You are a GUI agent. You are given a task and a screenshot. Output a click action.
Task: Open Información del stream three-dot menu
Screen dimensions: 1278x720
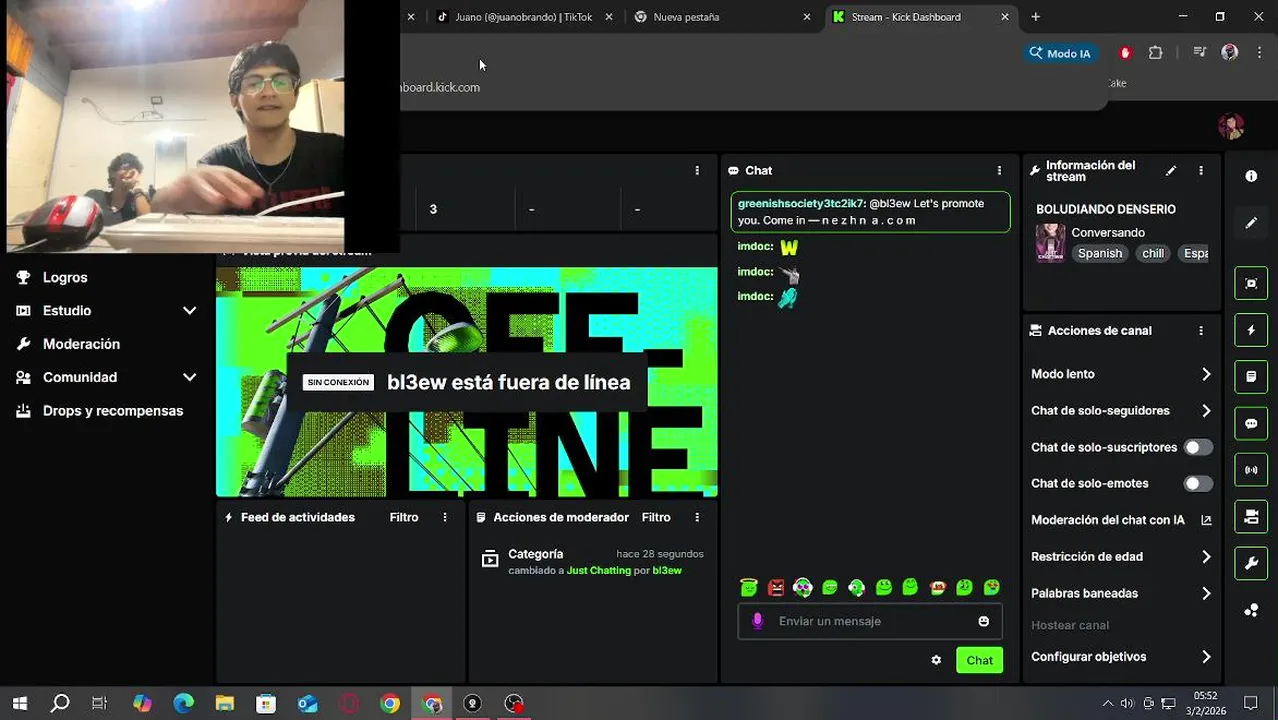tap(1201, 171)
